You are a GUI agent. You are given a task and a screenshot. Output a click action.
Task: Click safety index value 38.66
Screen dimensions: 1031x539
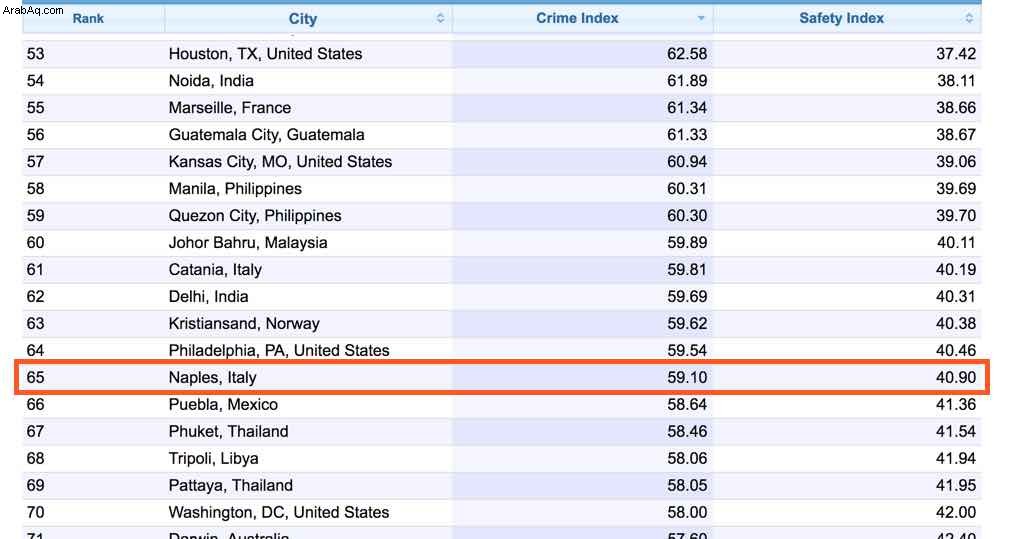coord(956,108)
